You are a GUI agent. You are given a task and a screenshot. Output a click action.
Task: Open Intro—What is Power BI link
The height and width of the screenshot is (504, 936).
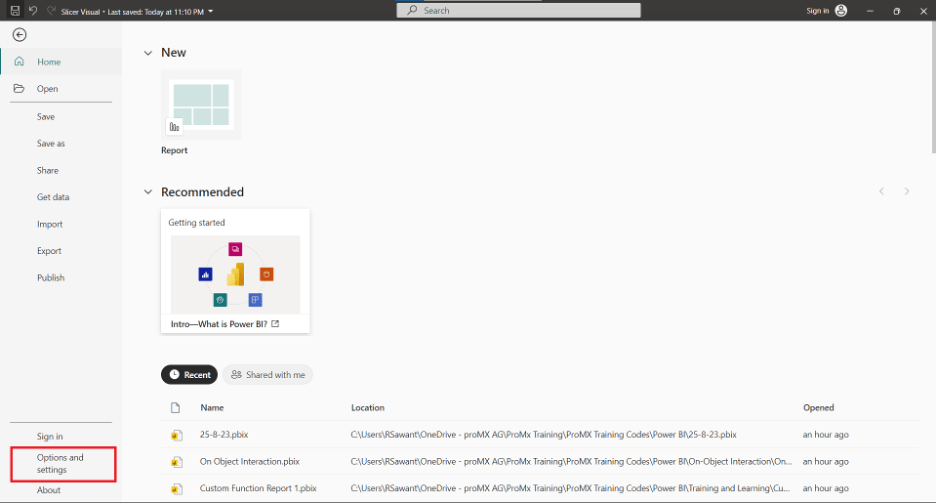[x=225, y=324]
